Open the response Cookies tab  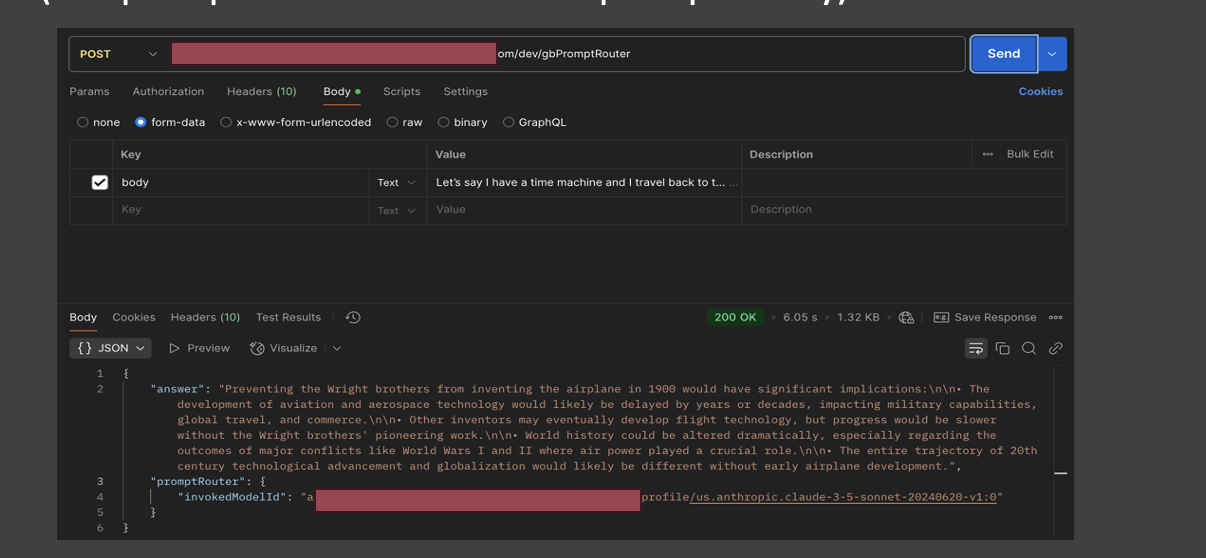134,317
